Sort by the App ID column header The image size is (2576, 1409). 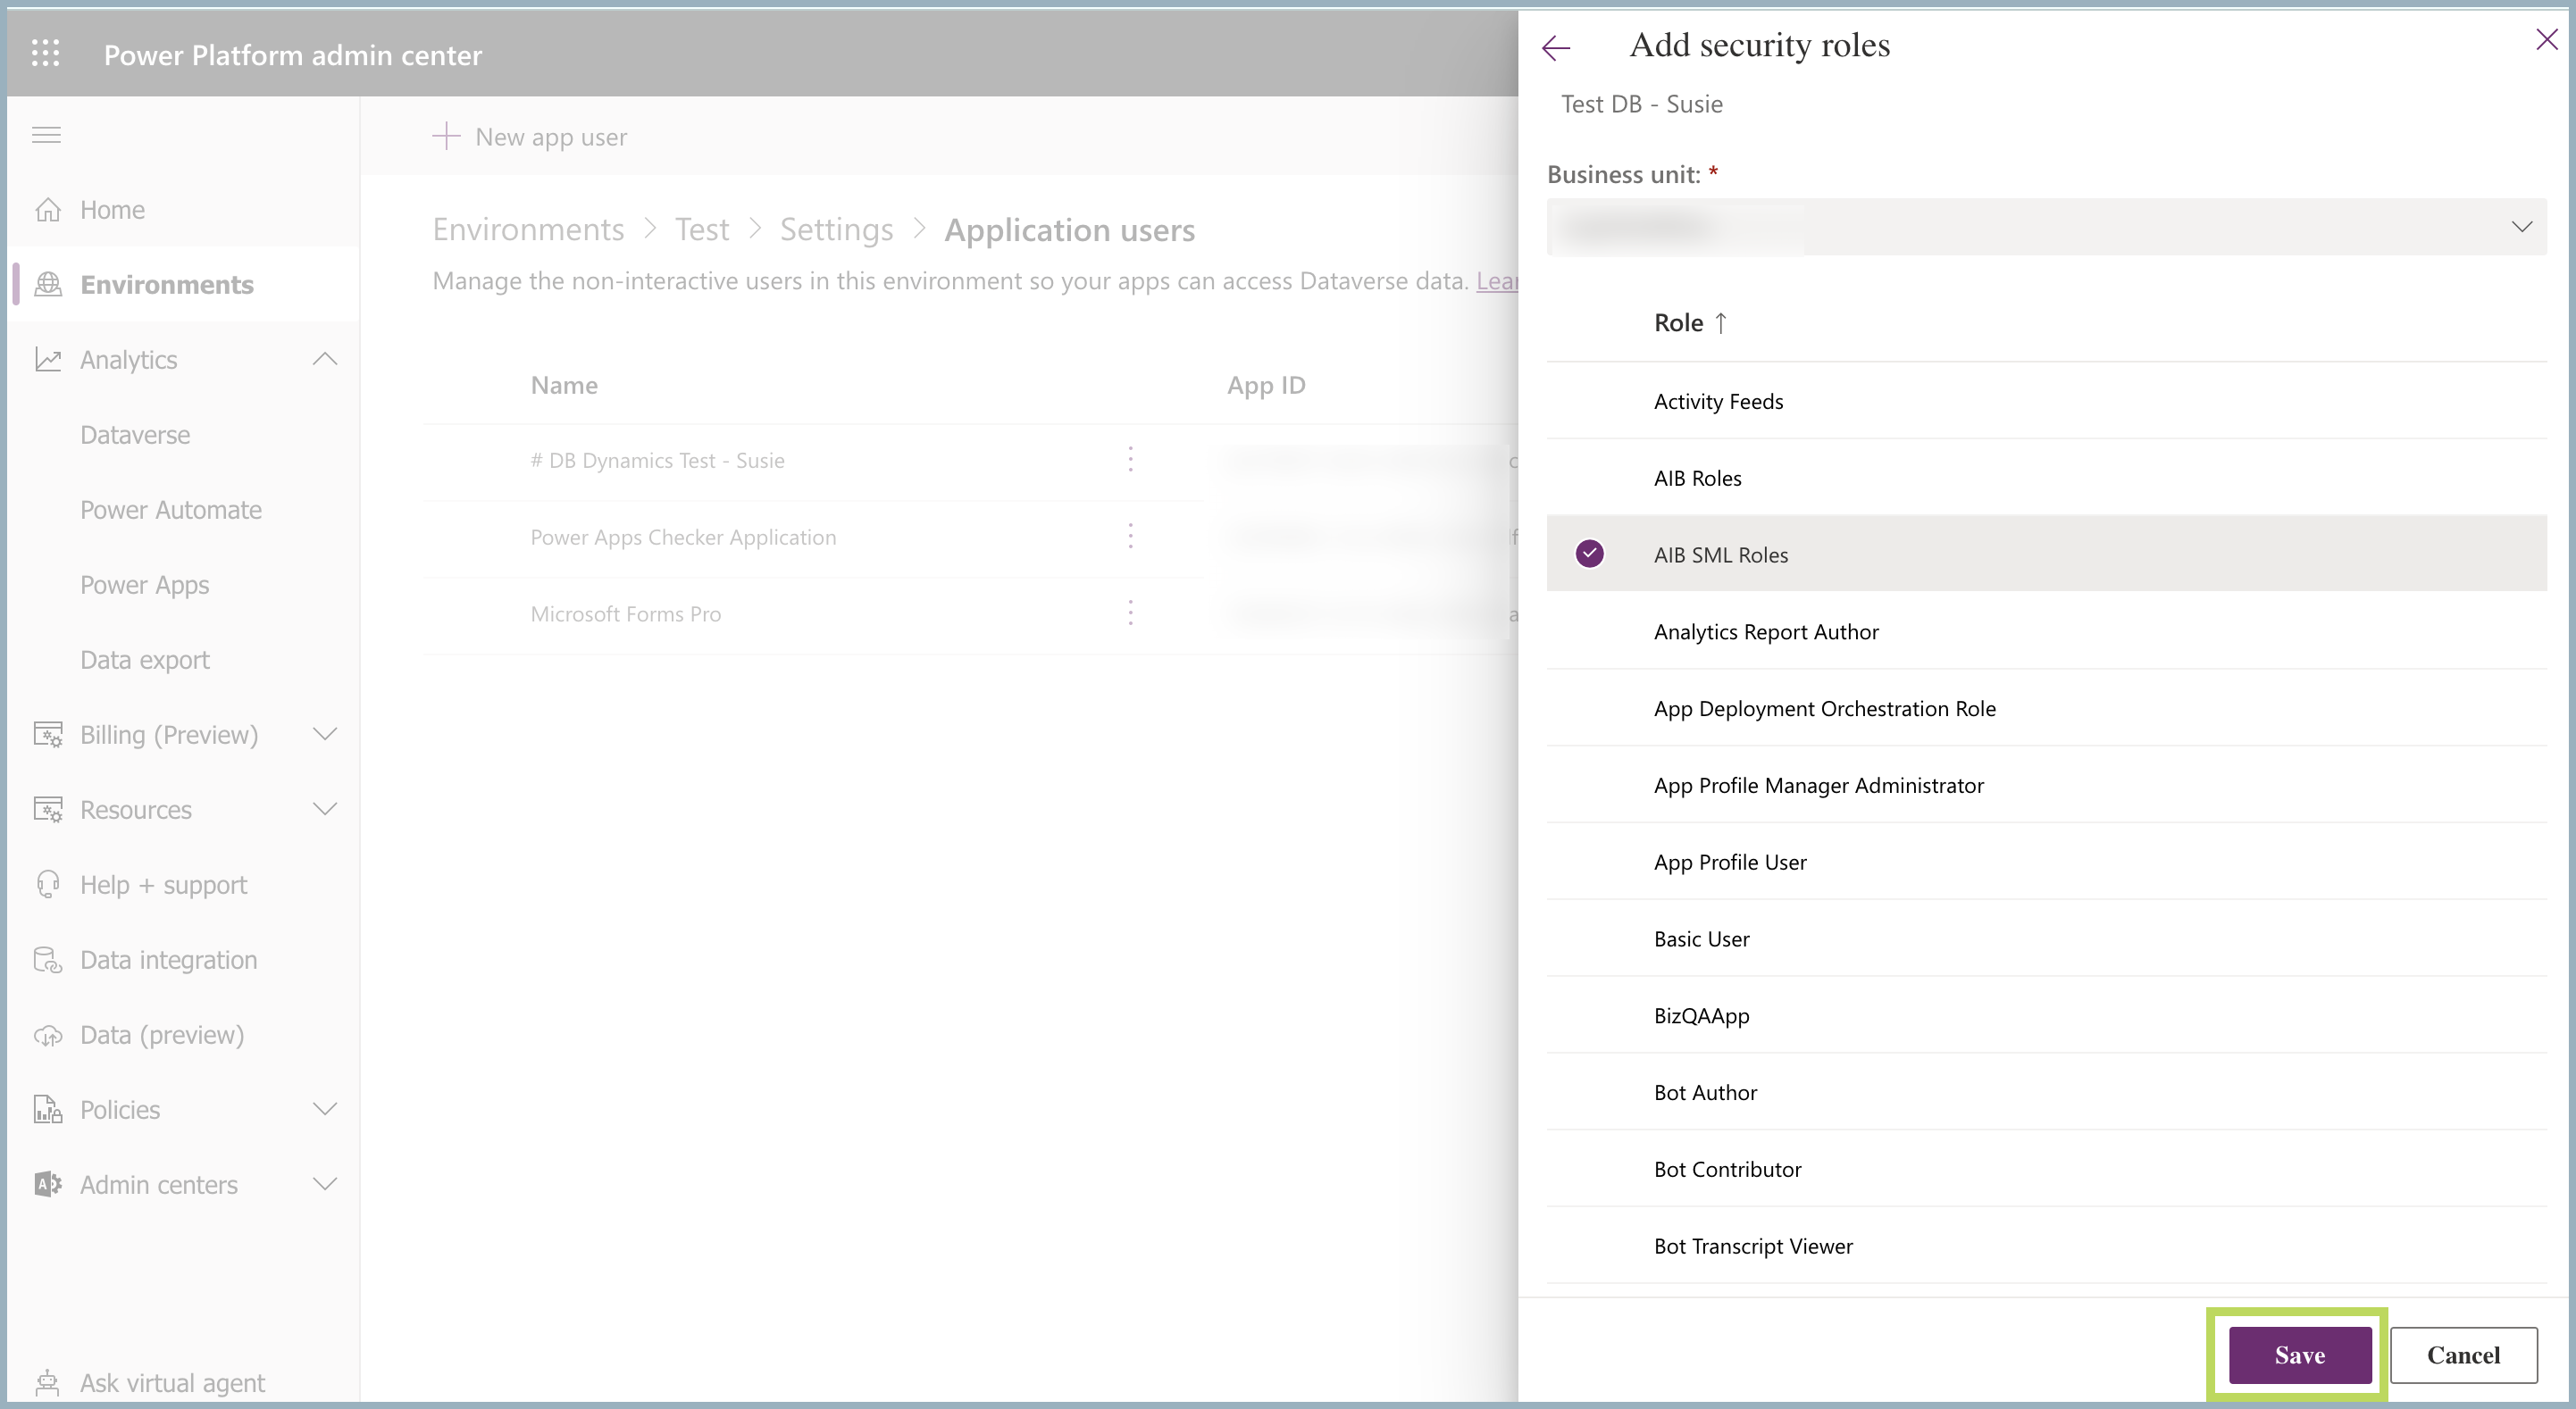pyautogui.click(x=1266, y=385)
